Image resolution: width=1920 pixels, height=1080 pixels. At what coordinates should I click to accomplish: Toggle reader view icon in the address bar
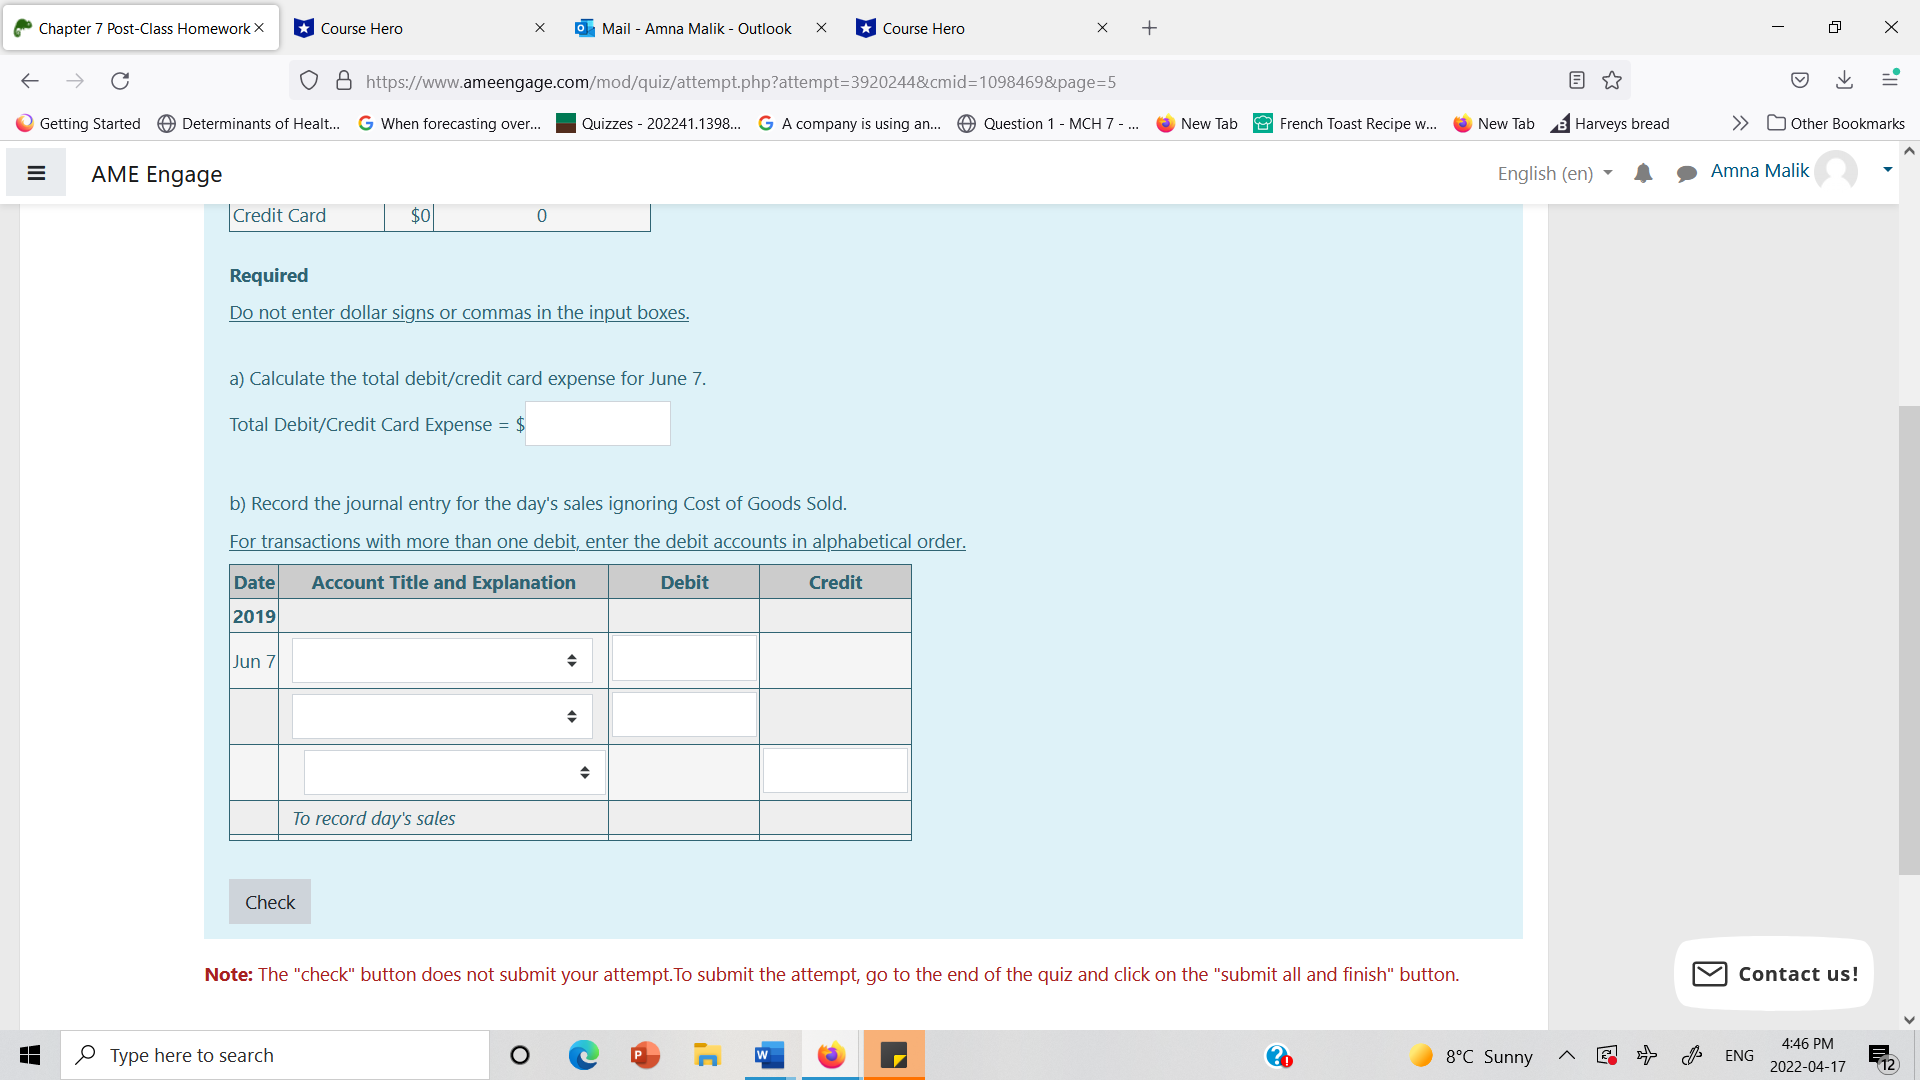1577,81
